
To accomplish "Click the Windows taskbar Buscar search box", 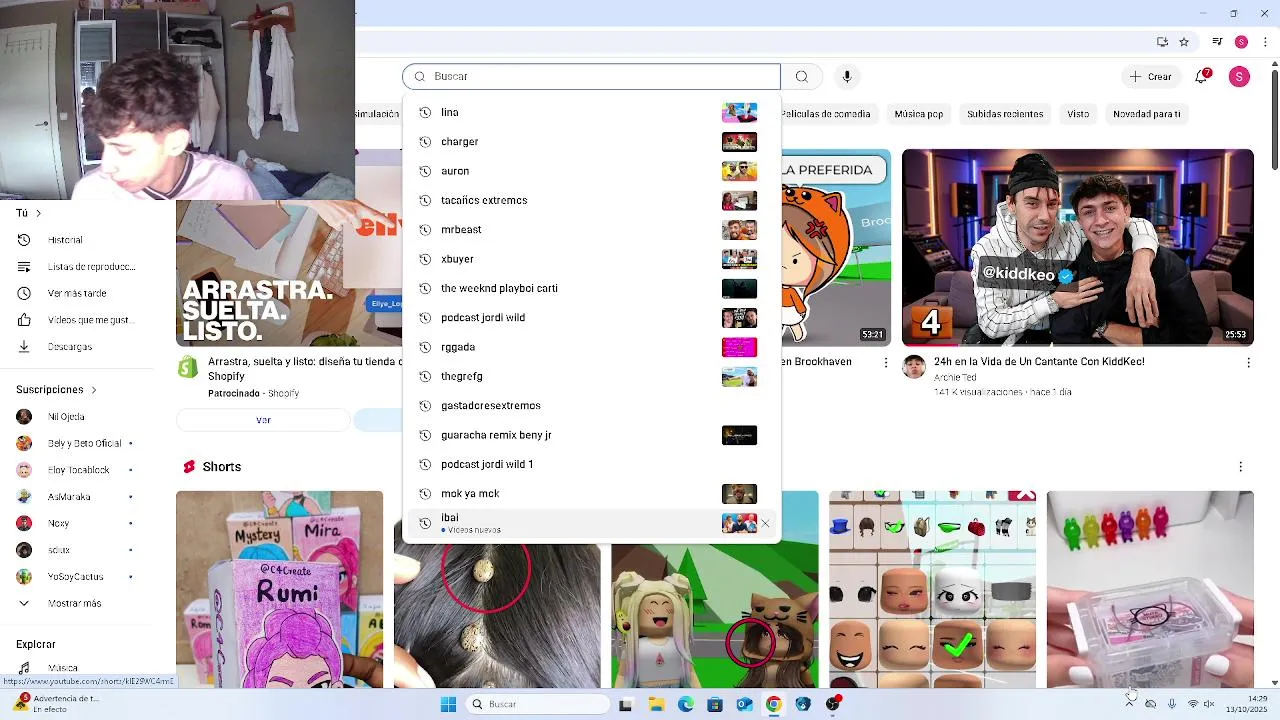I will tap(539, 704).
